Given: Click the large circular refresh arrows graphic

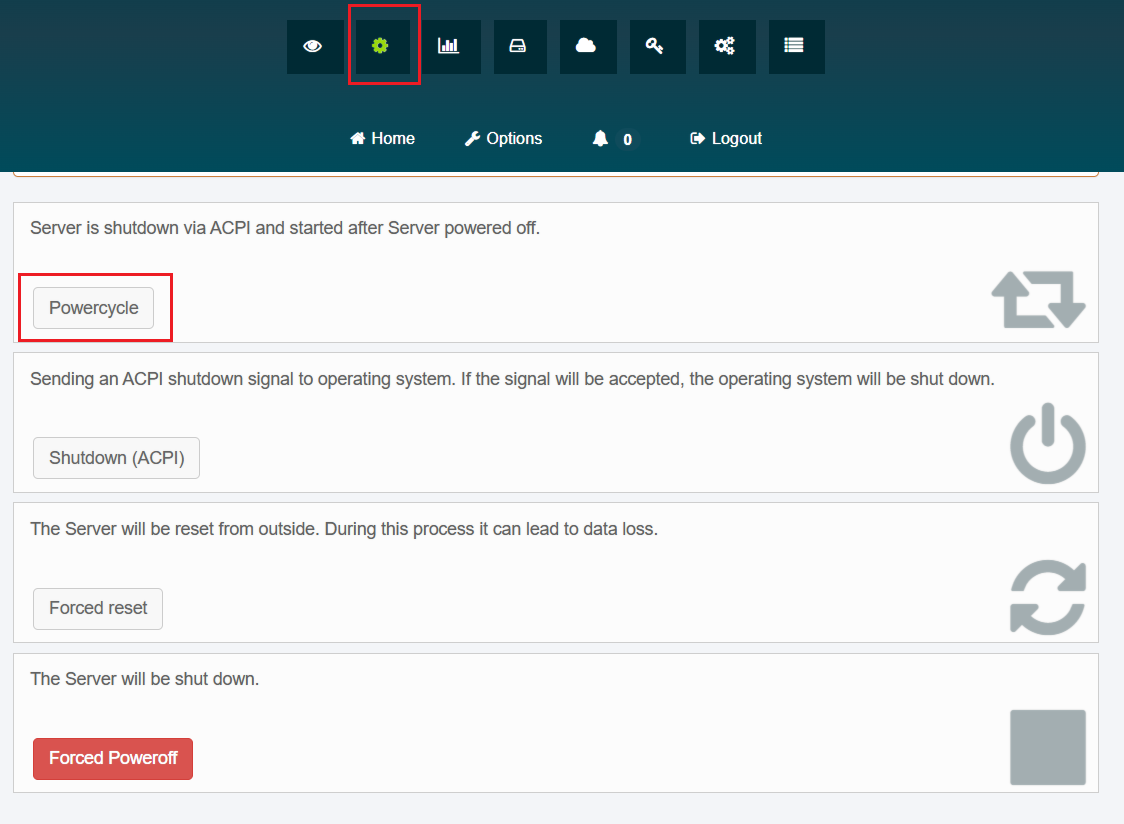Looking at the screenshot, I should click(1047, 597).
